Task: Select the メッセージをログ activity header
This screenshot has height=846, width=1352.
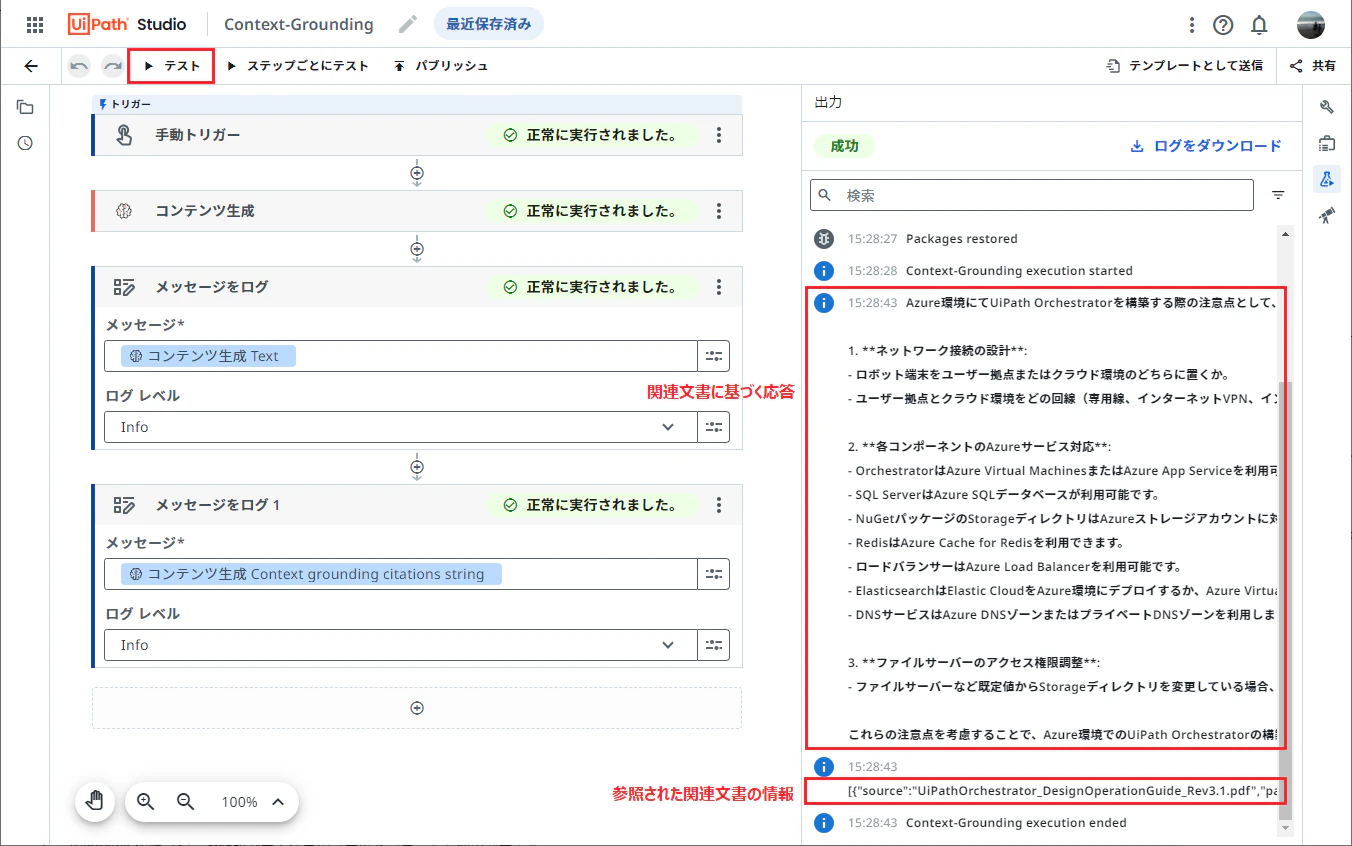Action: point(417,287)
